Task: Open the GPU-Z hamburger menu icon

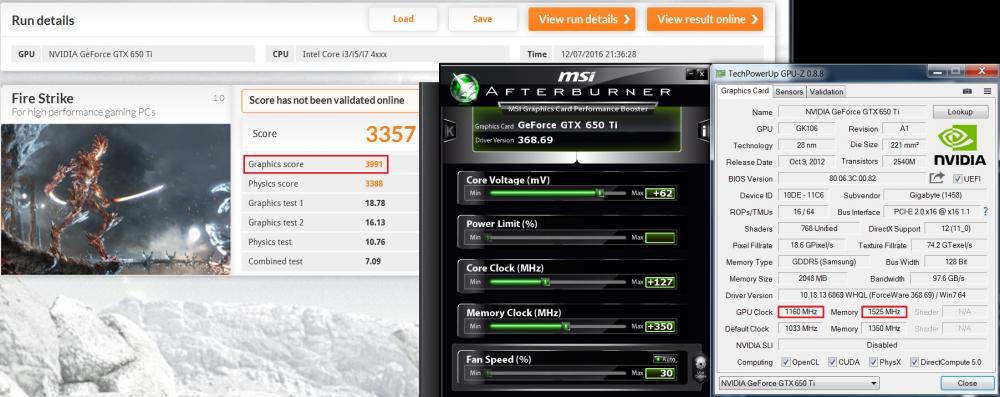Action: coord(987,91)
